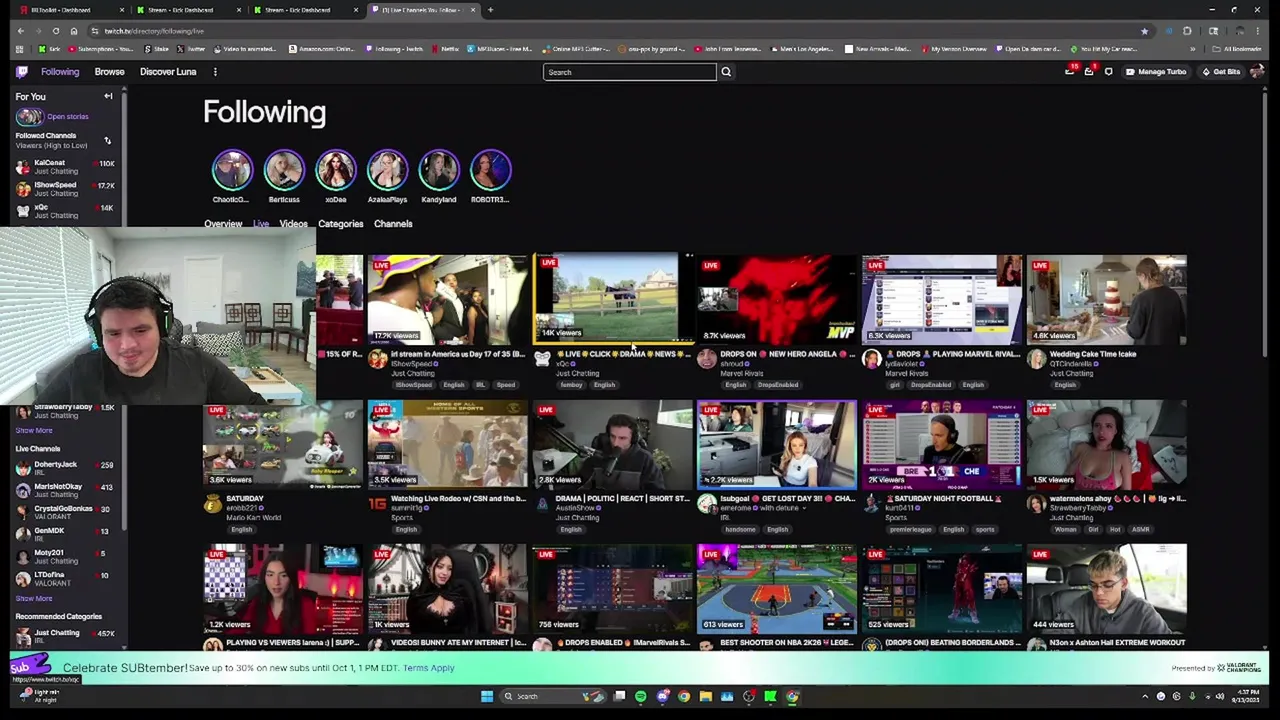The height and width of the screenshot is (720, 1280).
Task: Open Just Chatting recommended category
Action: (x=66, y=637)
